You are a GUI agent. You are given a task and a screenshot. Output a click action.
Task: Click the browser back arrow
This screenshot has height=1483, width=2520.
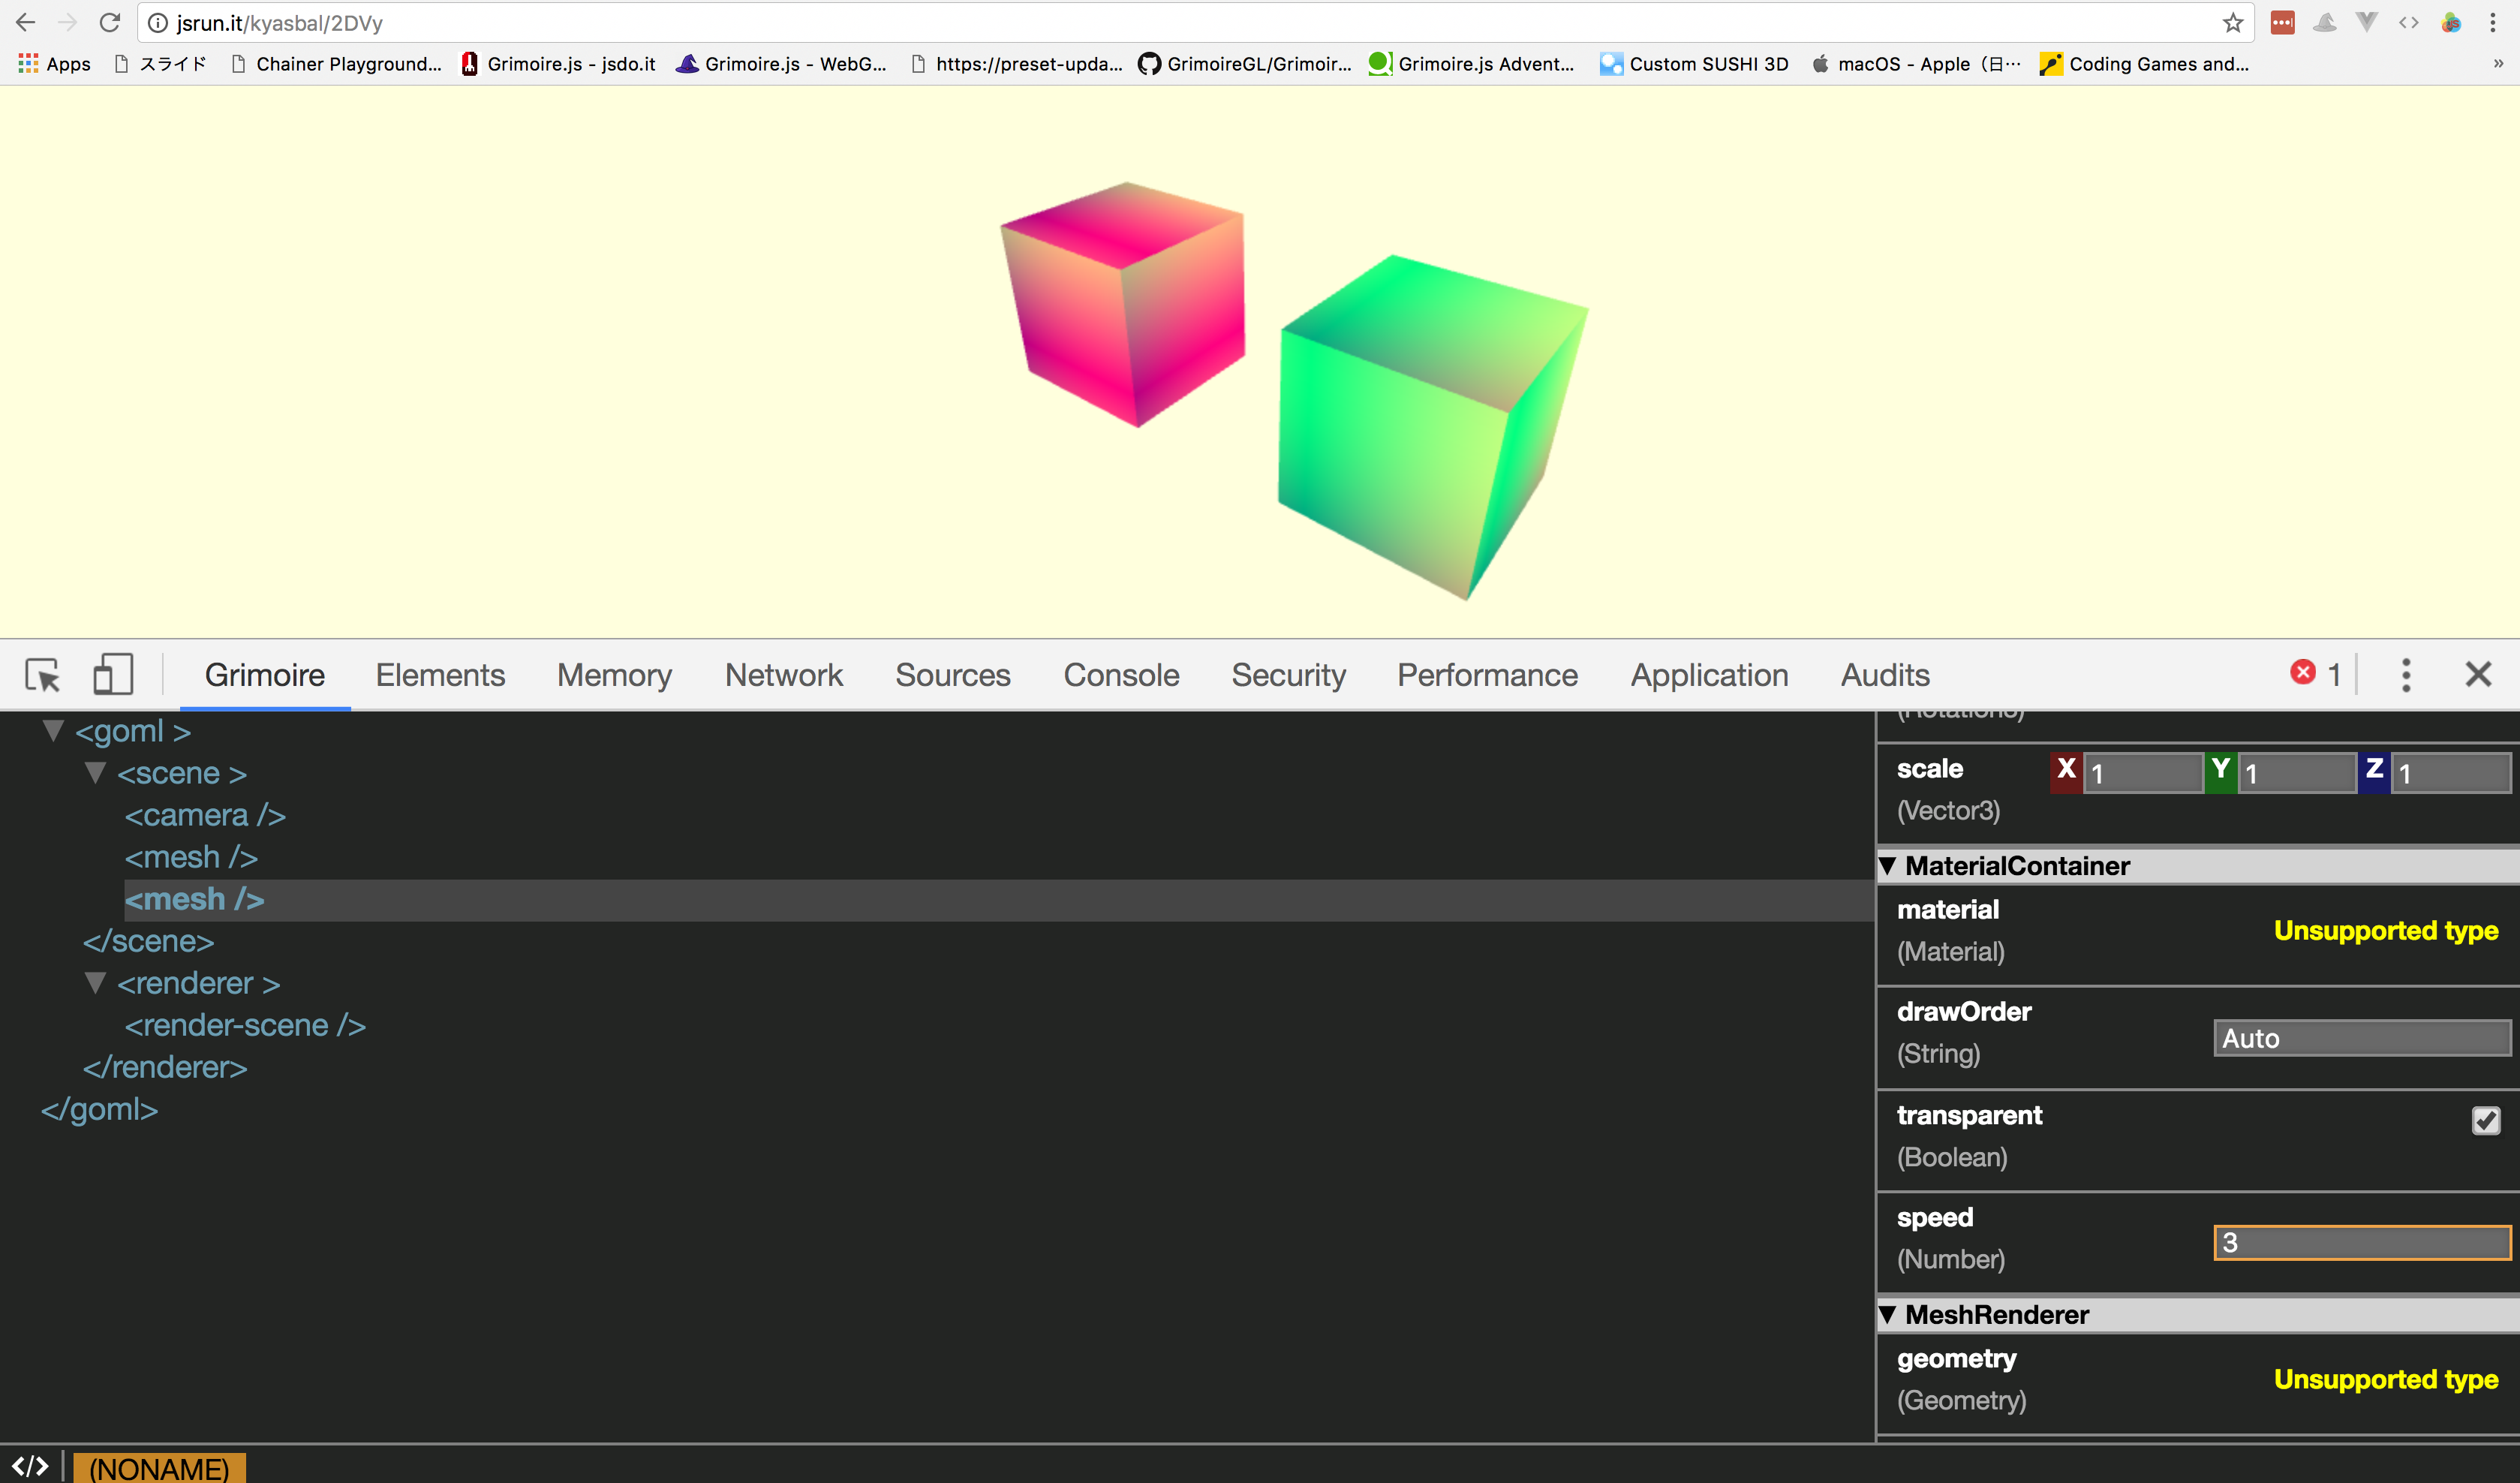pos(26,22)
